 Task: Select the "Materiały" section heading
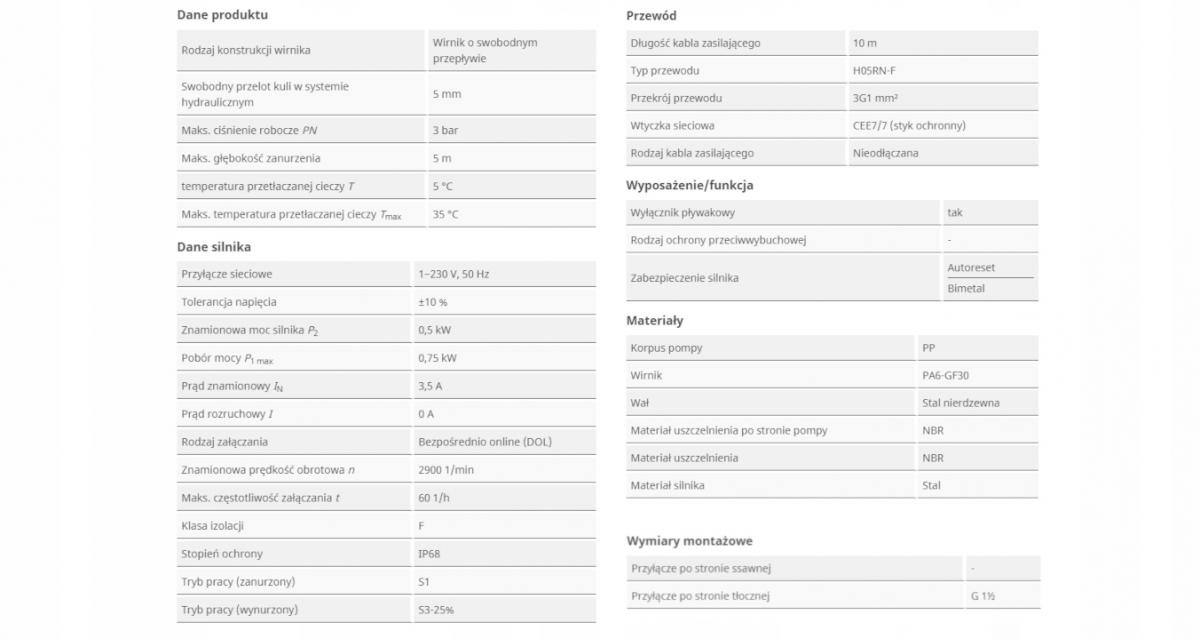pyautogui.click(x=654, y=321)
